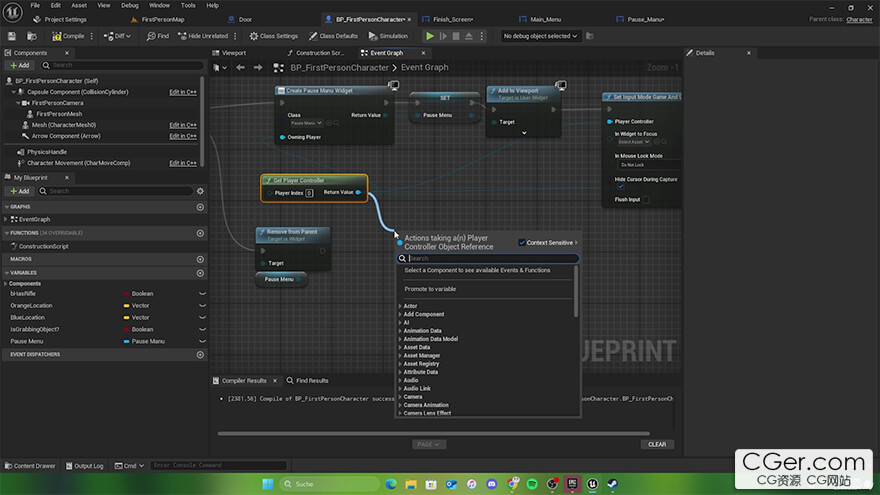Click Edit in C++ for Character Movement
The width and height of the screenshot is (880, 495).
click(x=183, y=163)
